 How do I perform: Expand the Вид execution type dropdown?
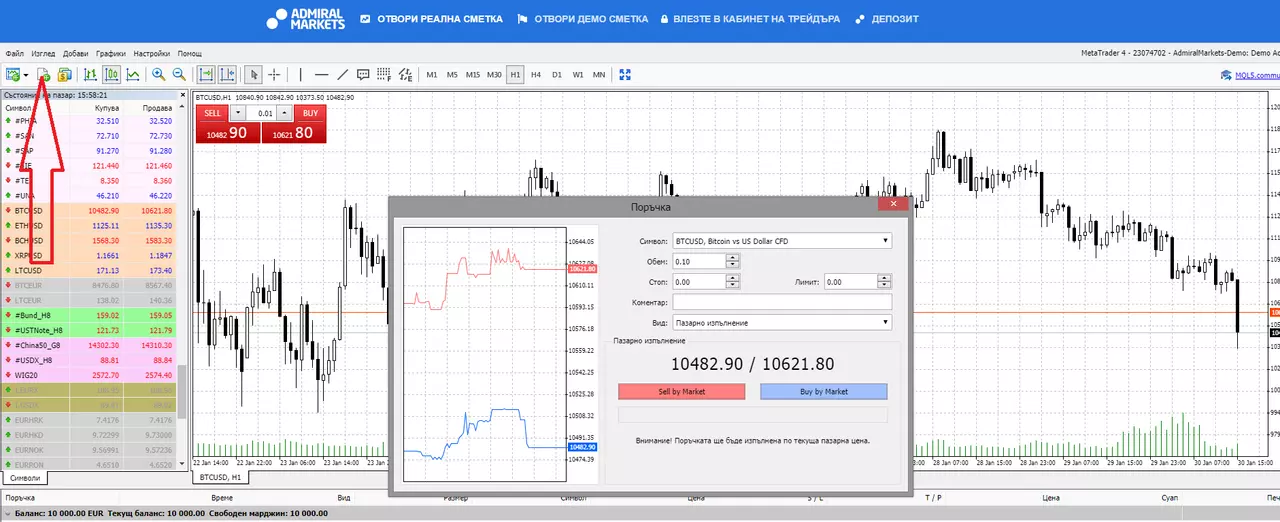tap(782, 323)
